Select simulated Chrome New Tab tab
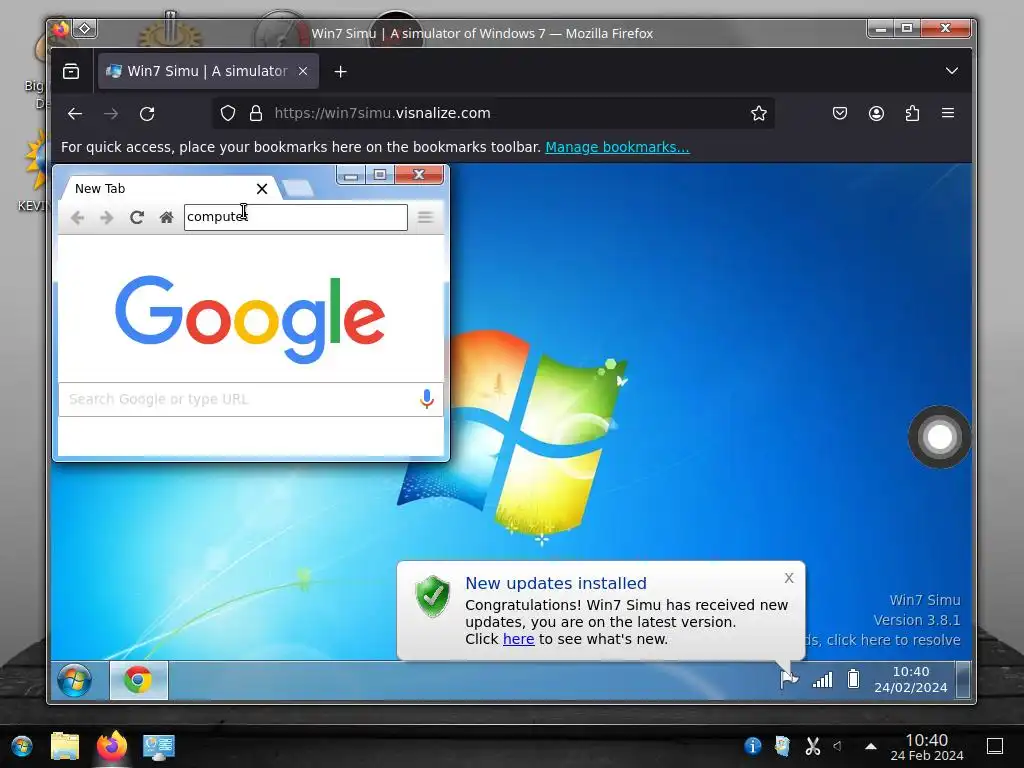Screen dimensions: 1024x768 [x=172, y=188]
